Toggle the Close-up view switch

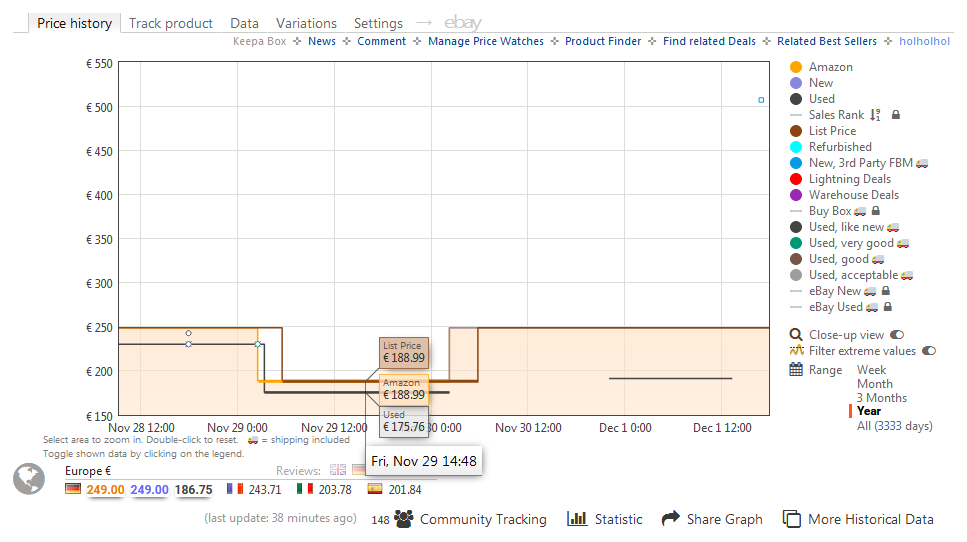point(896,335)
